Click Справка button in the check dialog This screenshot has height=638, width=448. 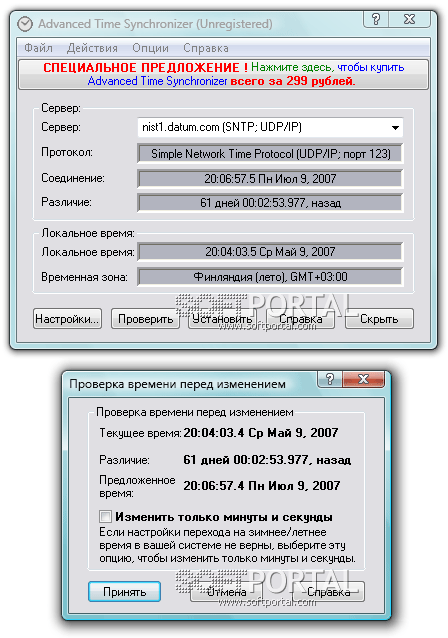click(329, 592)
